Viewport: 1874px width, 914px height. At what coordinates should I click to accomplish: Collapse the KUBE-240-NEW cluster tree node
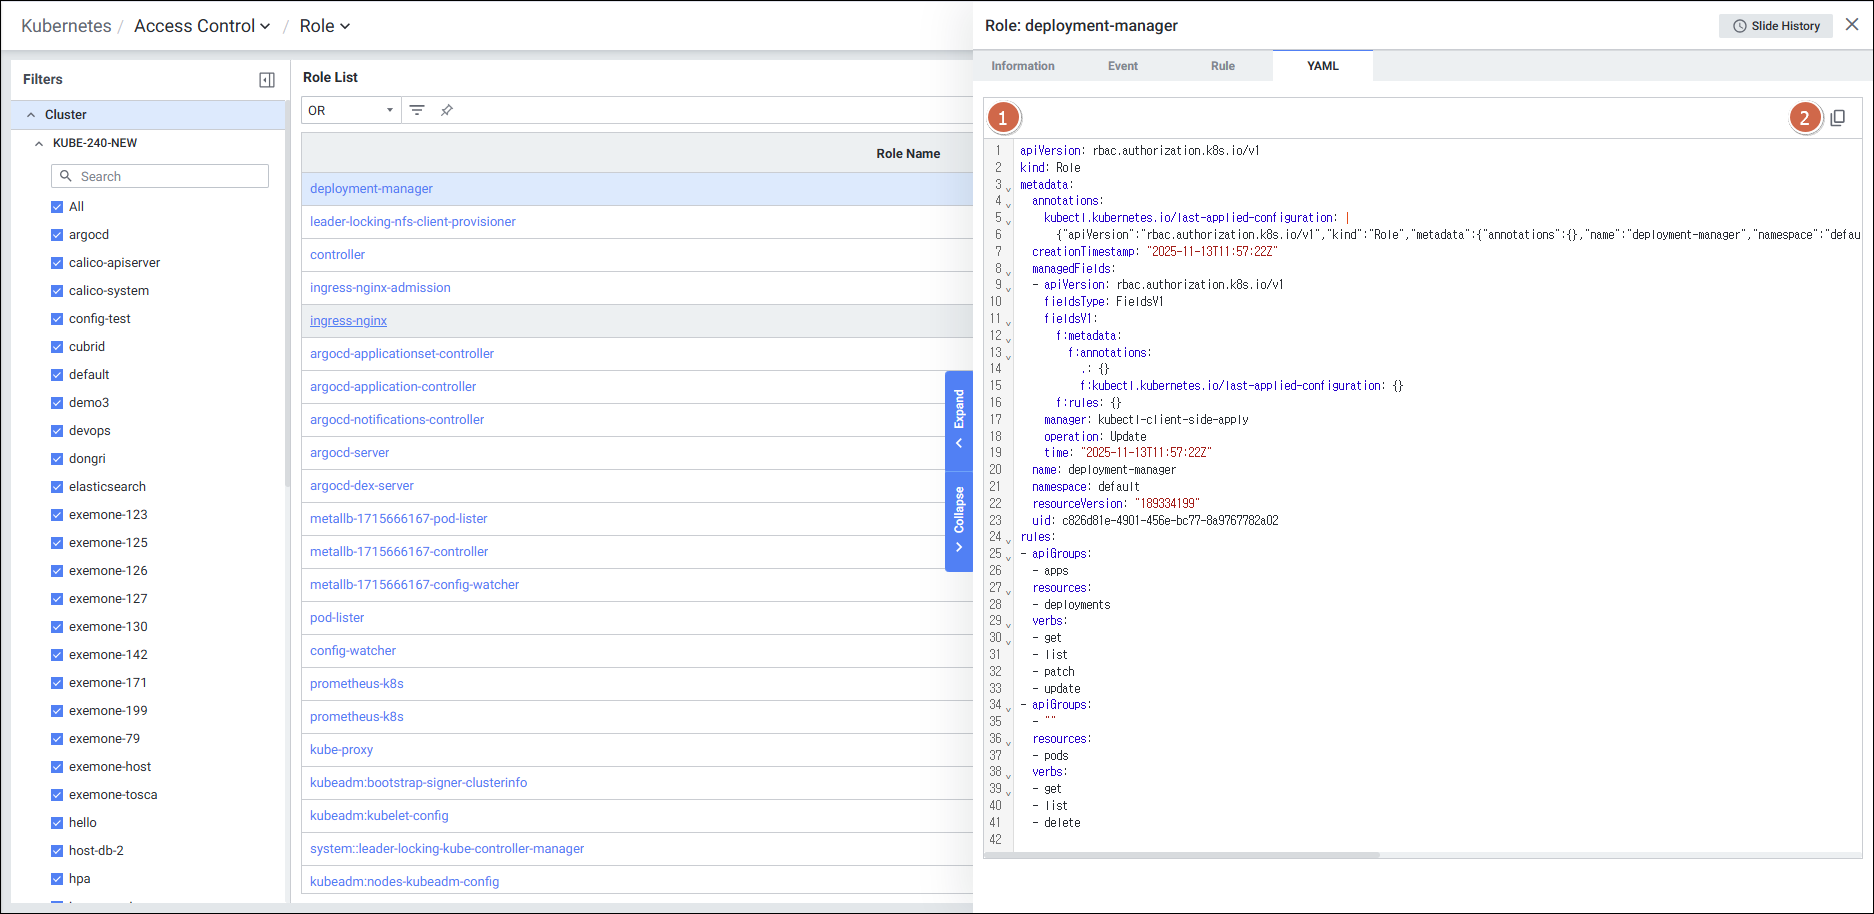[39, 143]
